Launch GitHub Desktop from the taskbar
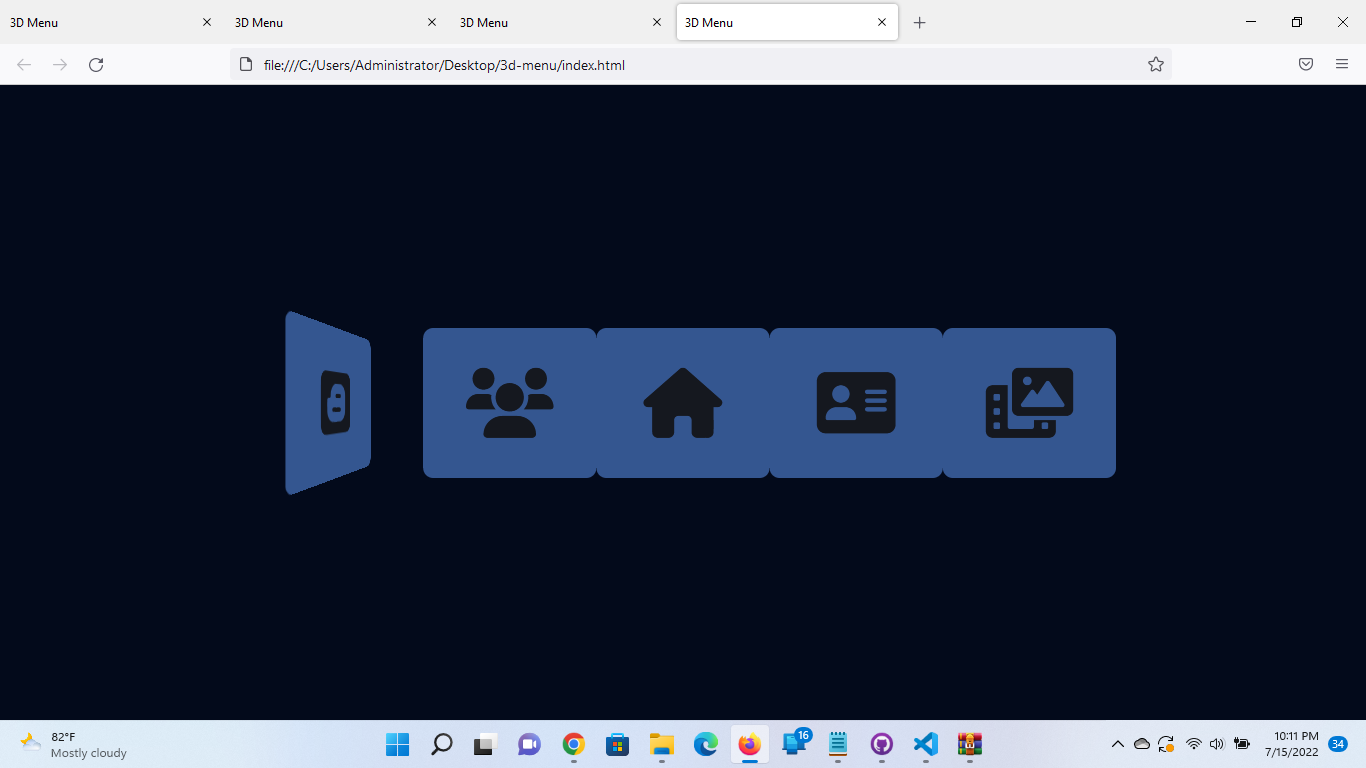Viewport: 1366px width, 768px height. coord(881,744)
